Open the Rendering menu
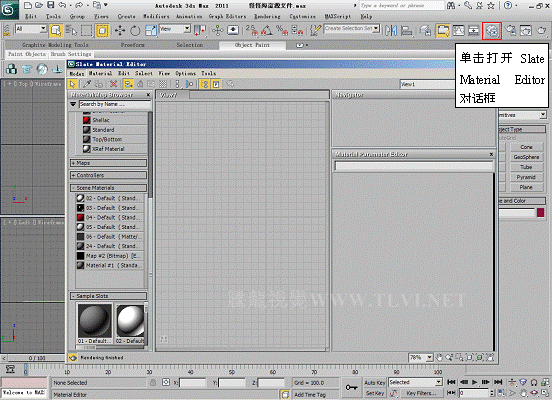 pos(267,16)
